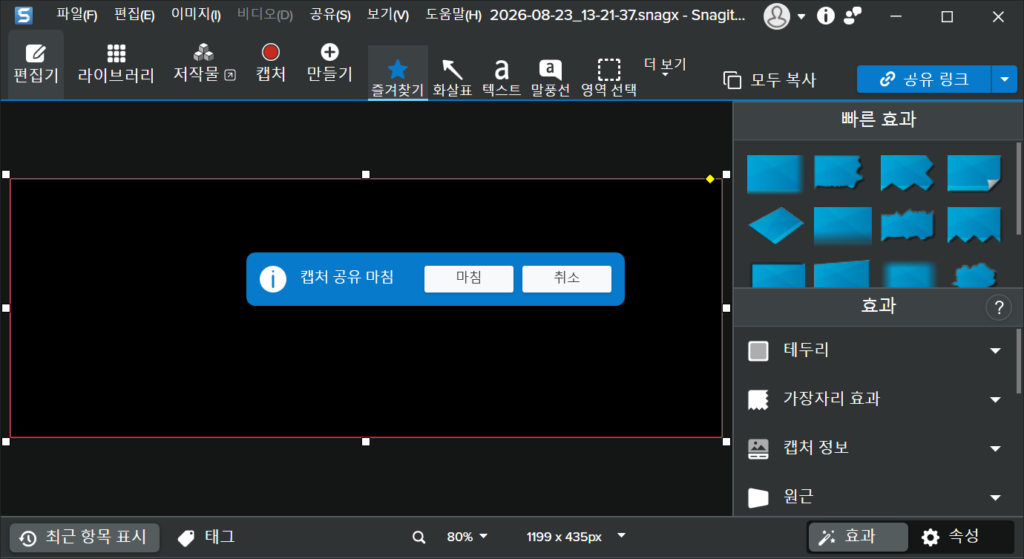The image size is (1024, 559).
Task: Click the effects list scrollbar
Action: 1018,361
